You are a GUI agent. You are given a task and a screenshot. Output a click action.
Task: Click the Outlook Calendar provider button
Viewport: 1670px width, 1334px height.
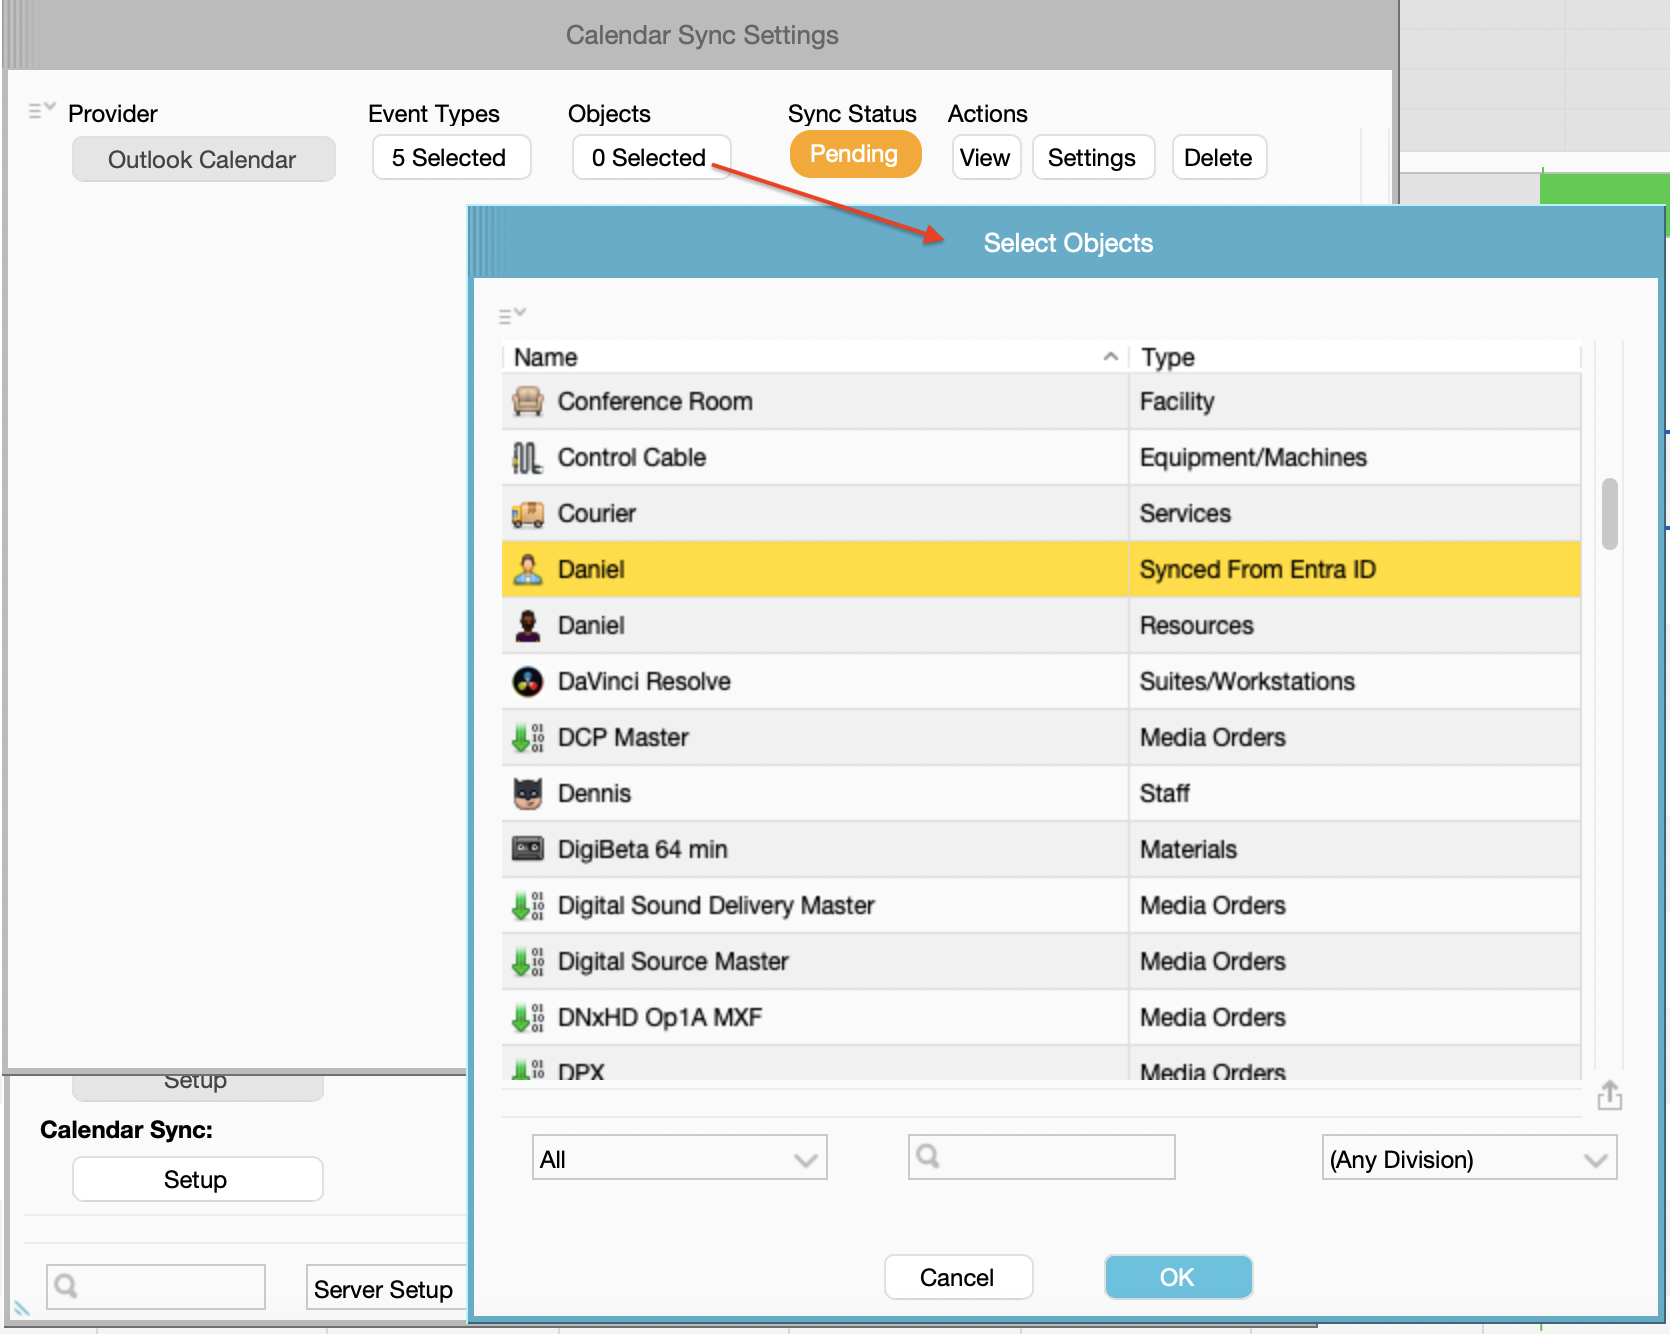click(203, 159)
